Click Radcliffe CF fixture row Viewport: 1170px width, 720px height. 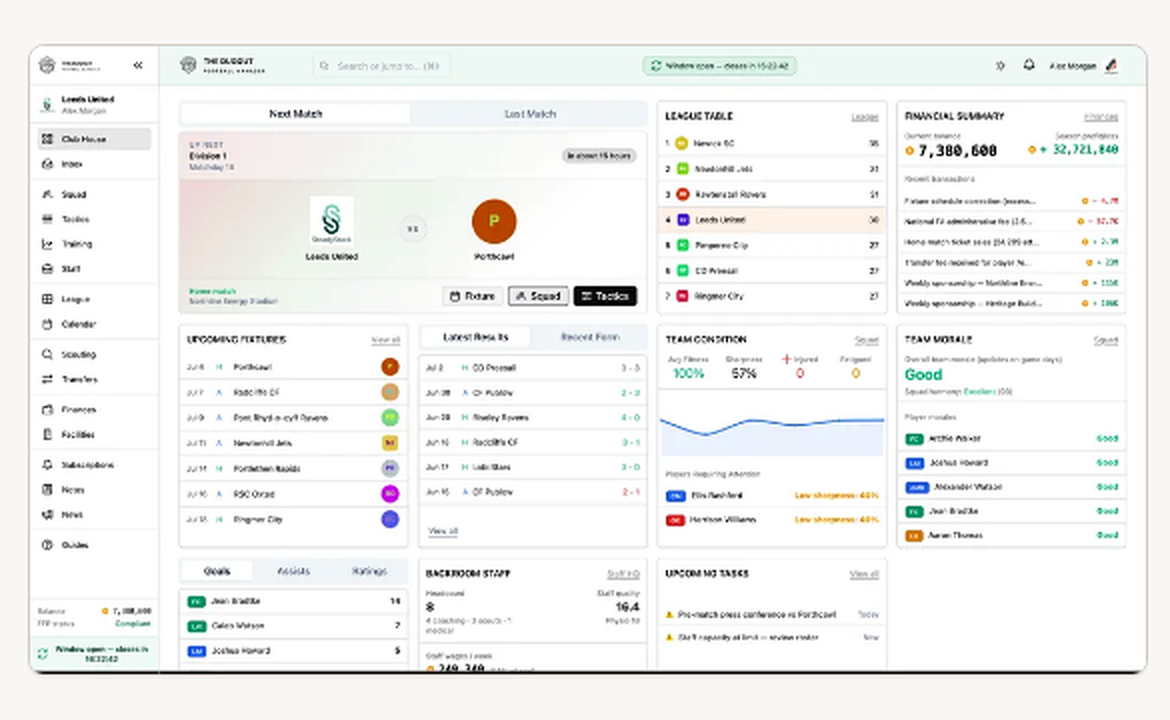pyautogui.click(x=292, y=392)
